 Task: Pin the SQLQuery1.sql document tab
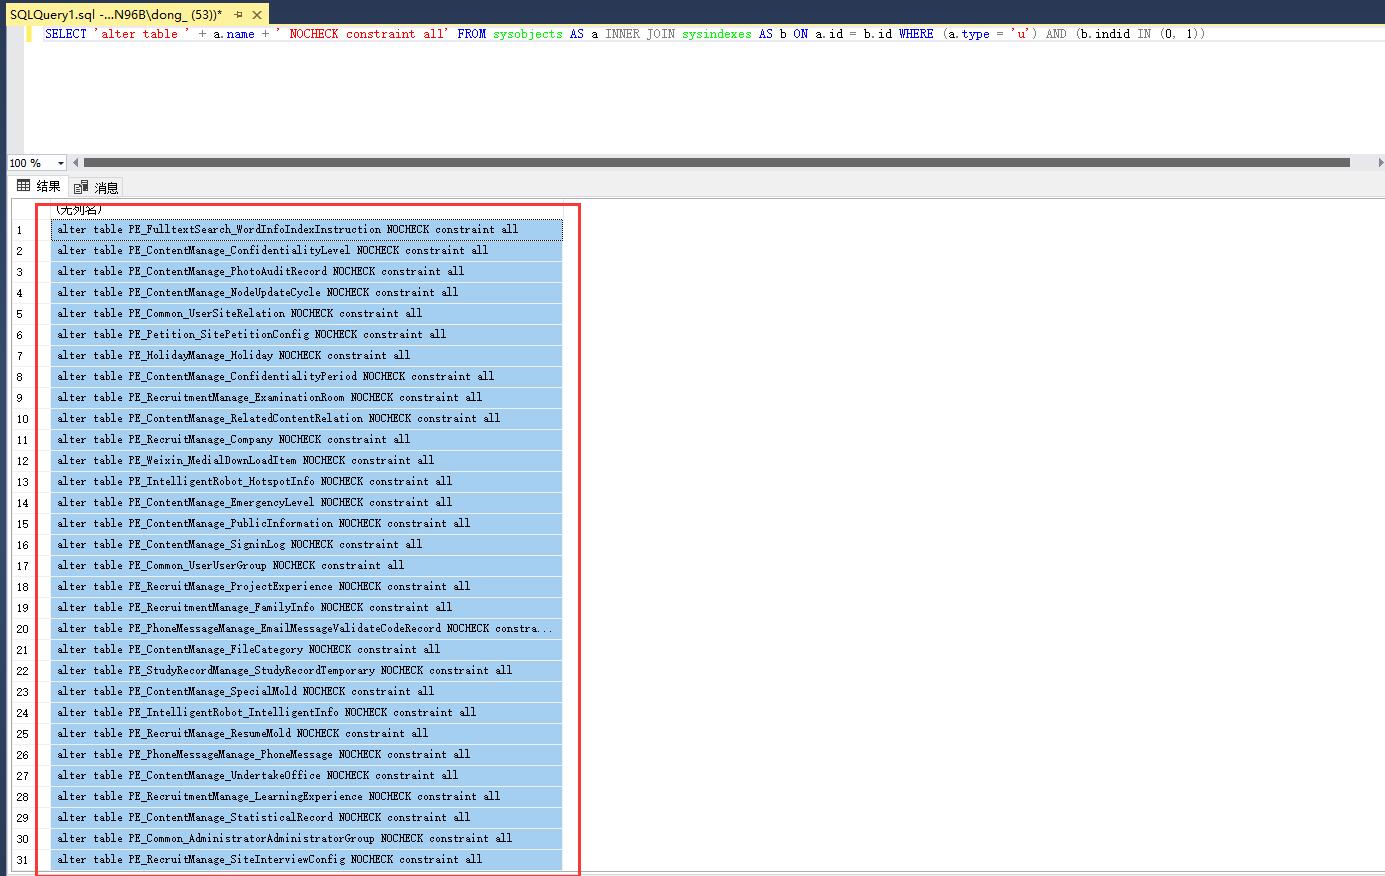[238, 15]
